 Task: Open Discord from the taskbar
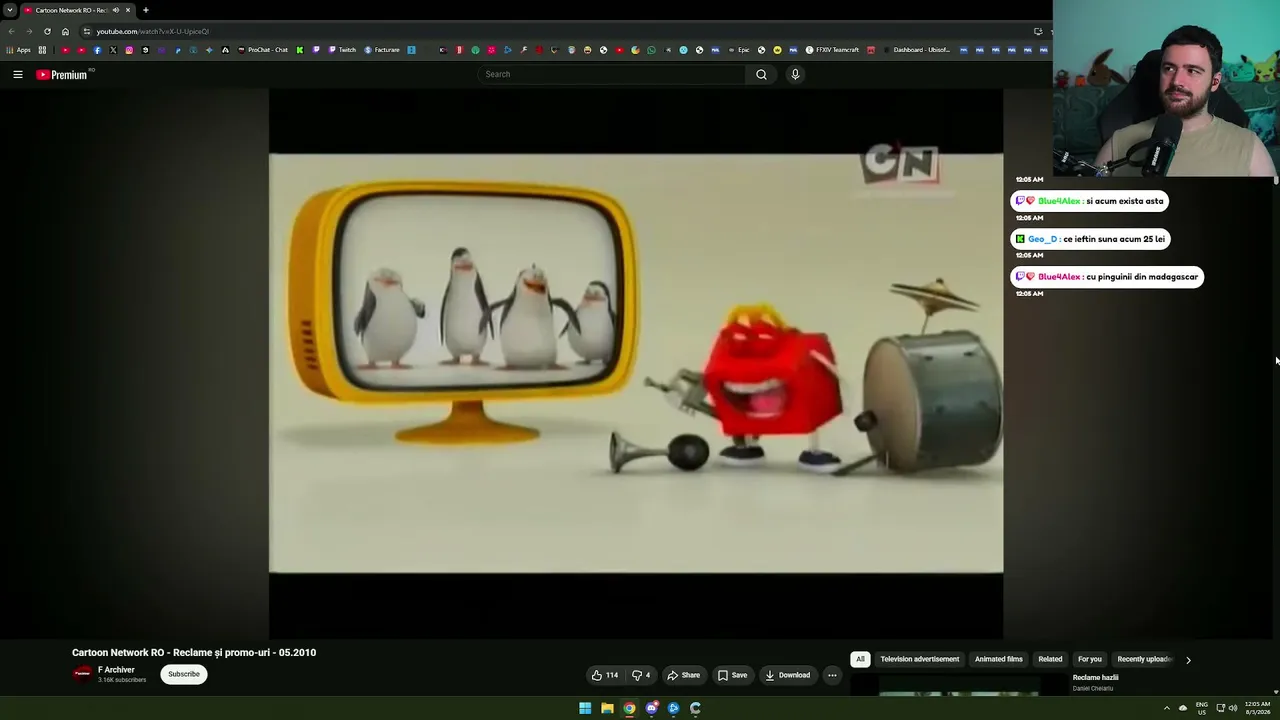(x=651, y=708)
